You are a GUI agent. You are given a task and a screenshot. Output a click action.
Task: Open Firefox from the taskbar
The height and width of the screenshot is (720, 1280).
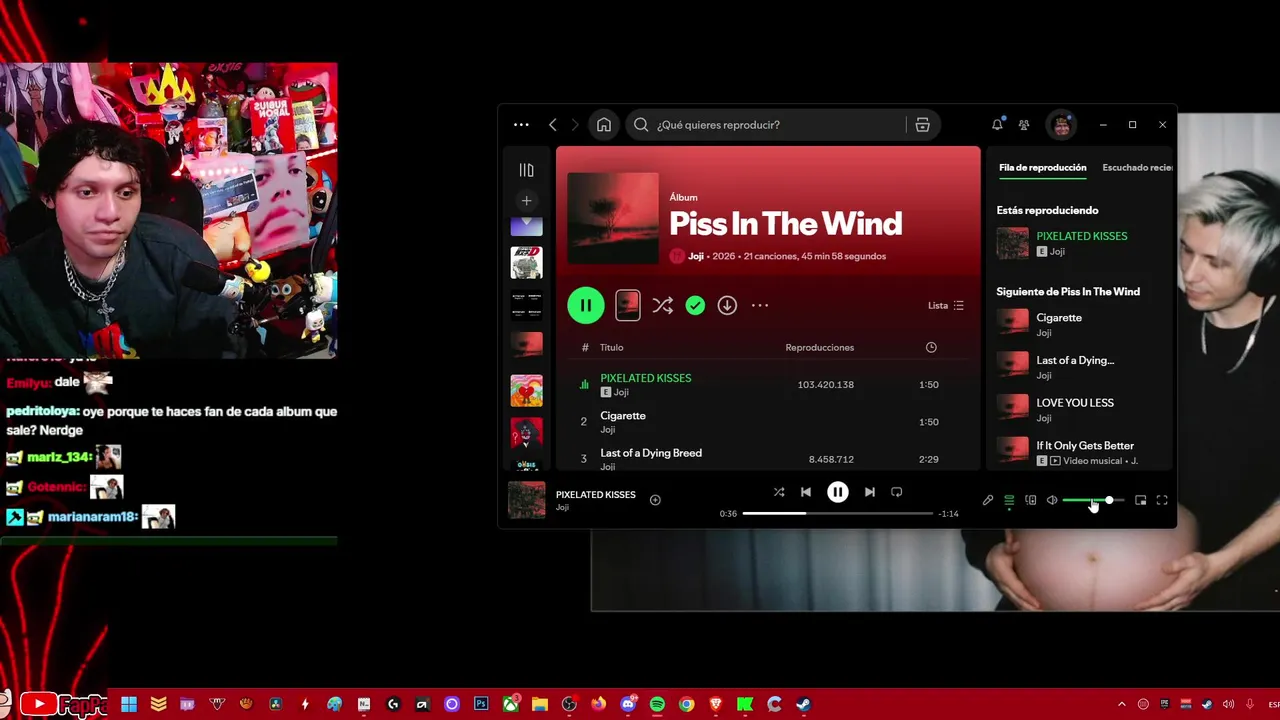tap(598, 704)
